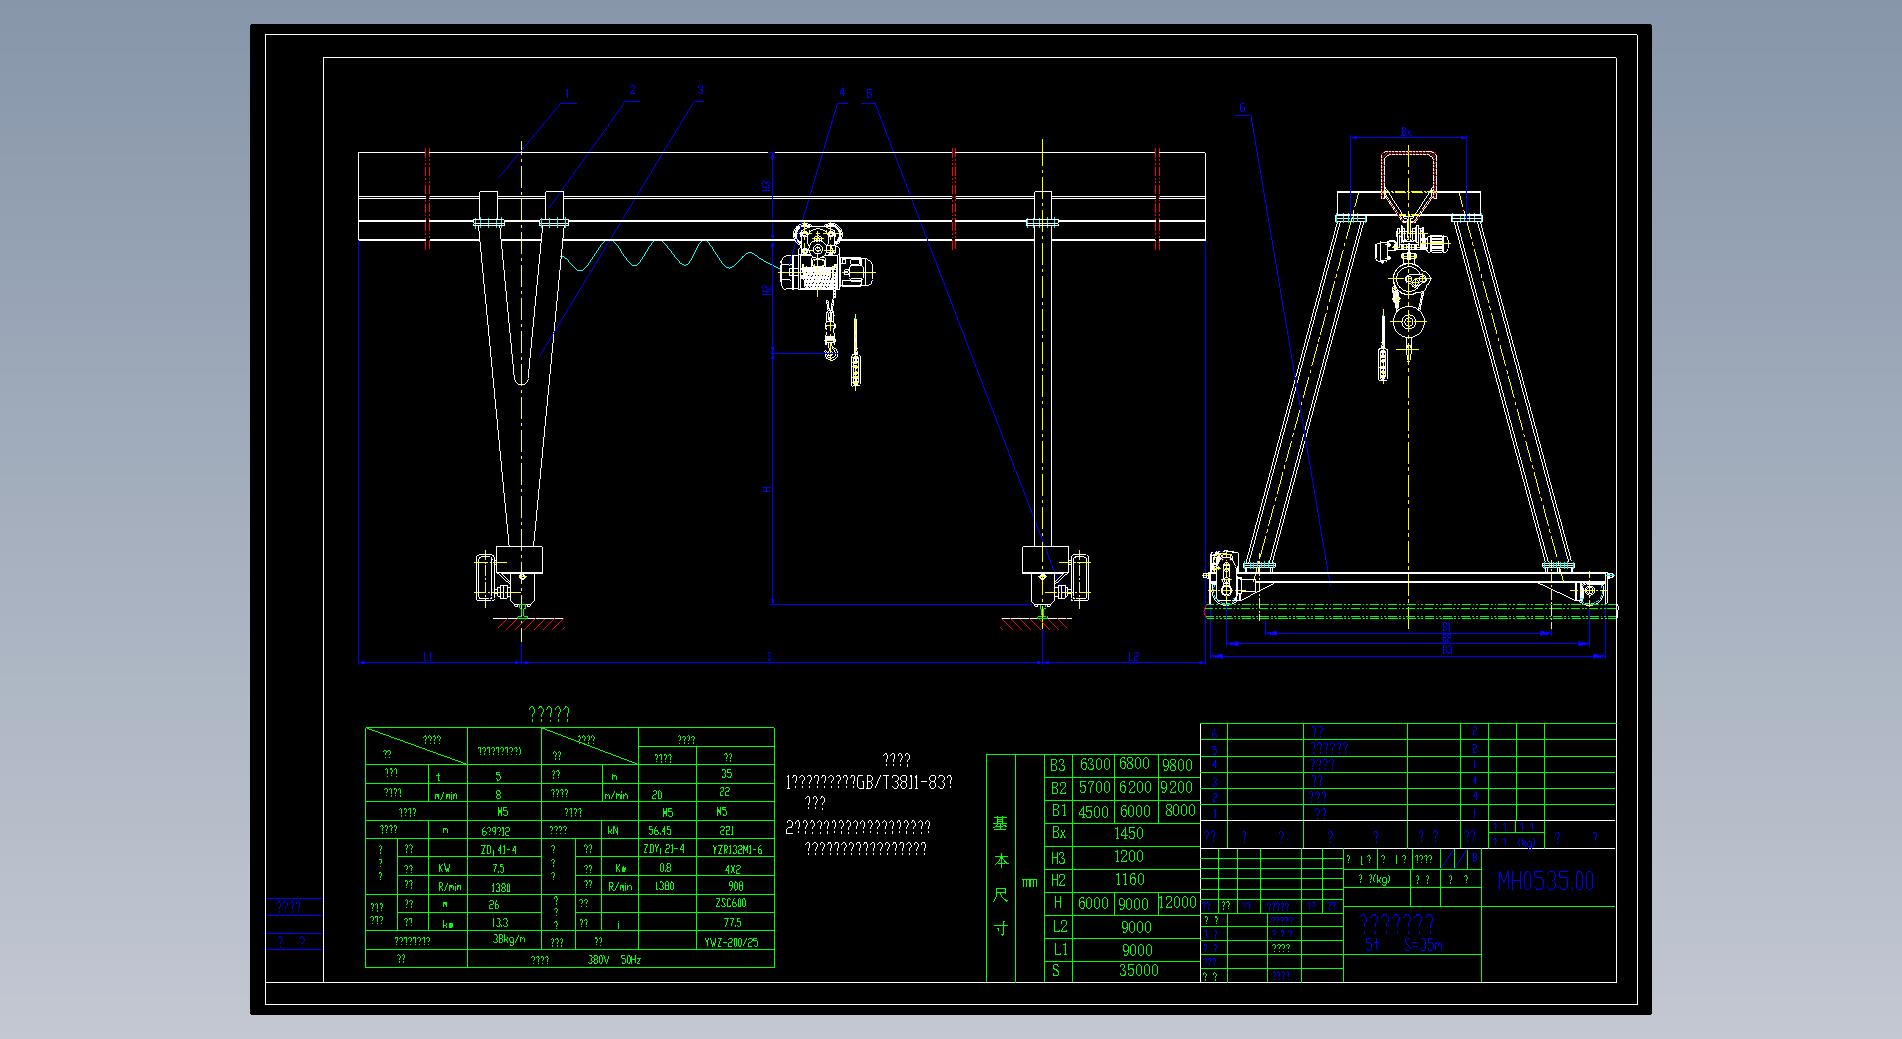Click the H3 value 1200 cell
Image resolution: width=1902 pixels, height=1039 pixels.
click(x=1128, y=857)
